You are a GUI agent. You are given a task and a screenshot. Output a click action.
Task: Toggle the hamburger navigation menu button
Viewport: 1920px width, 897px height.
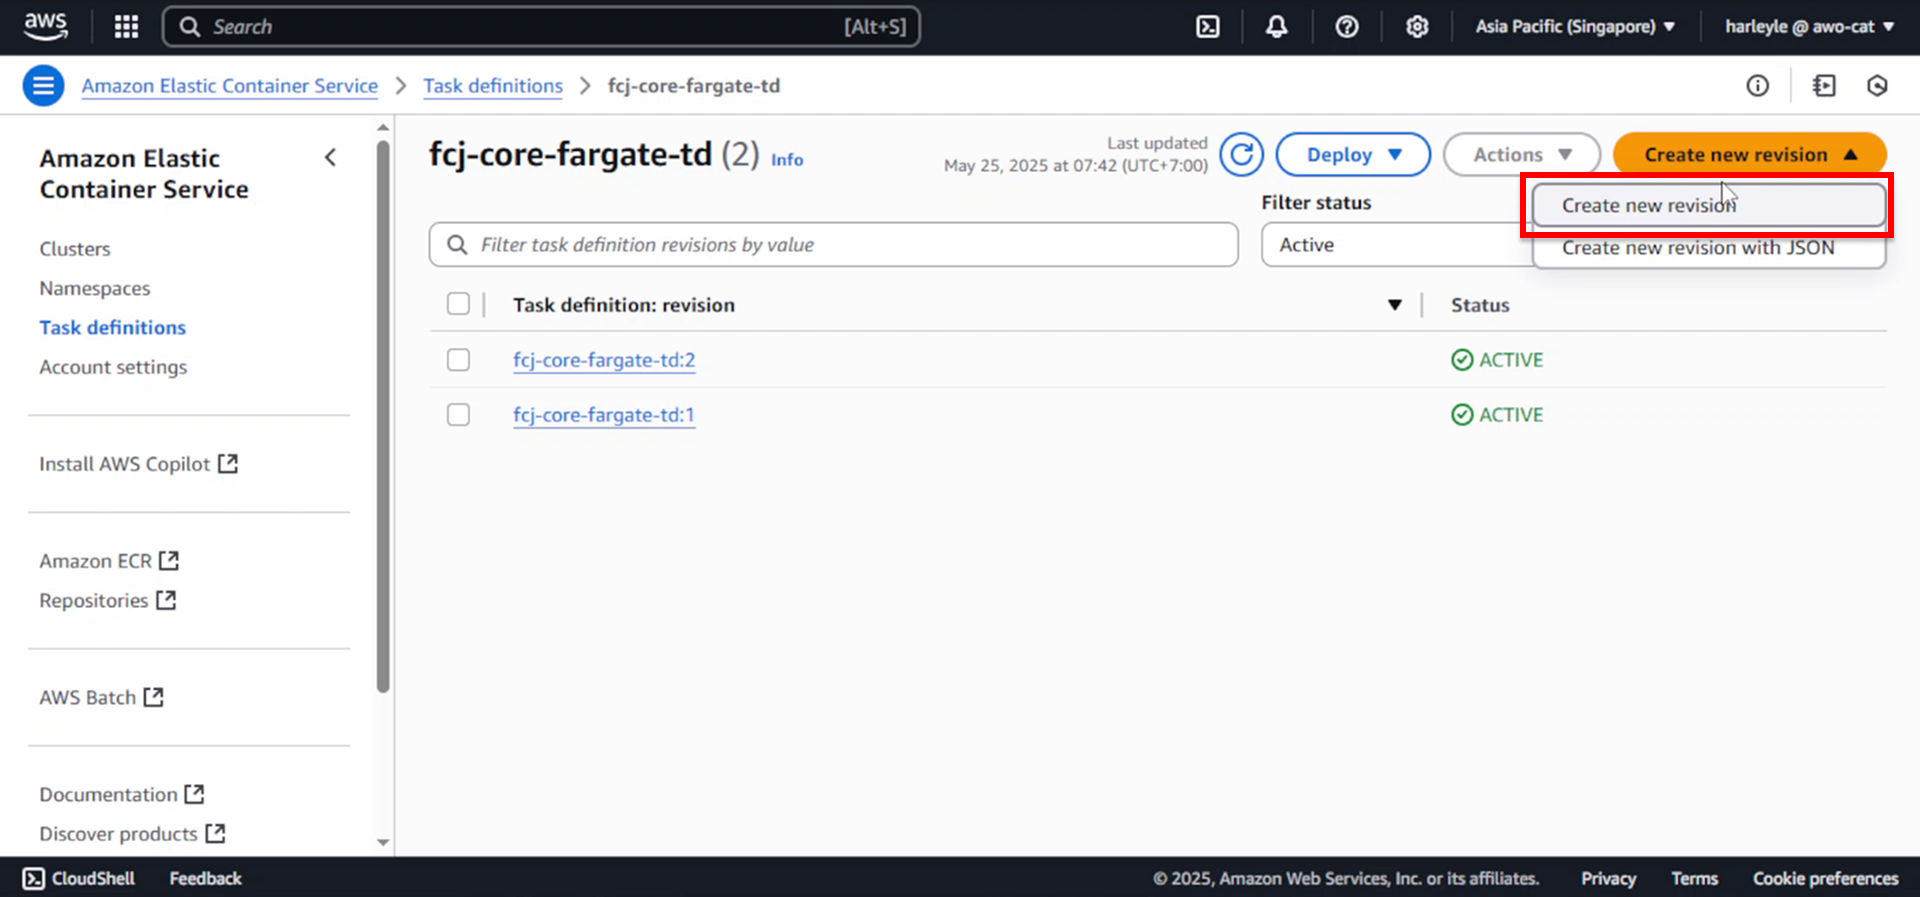[43, 86]
